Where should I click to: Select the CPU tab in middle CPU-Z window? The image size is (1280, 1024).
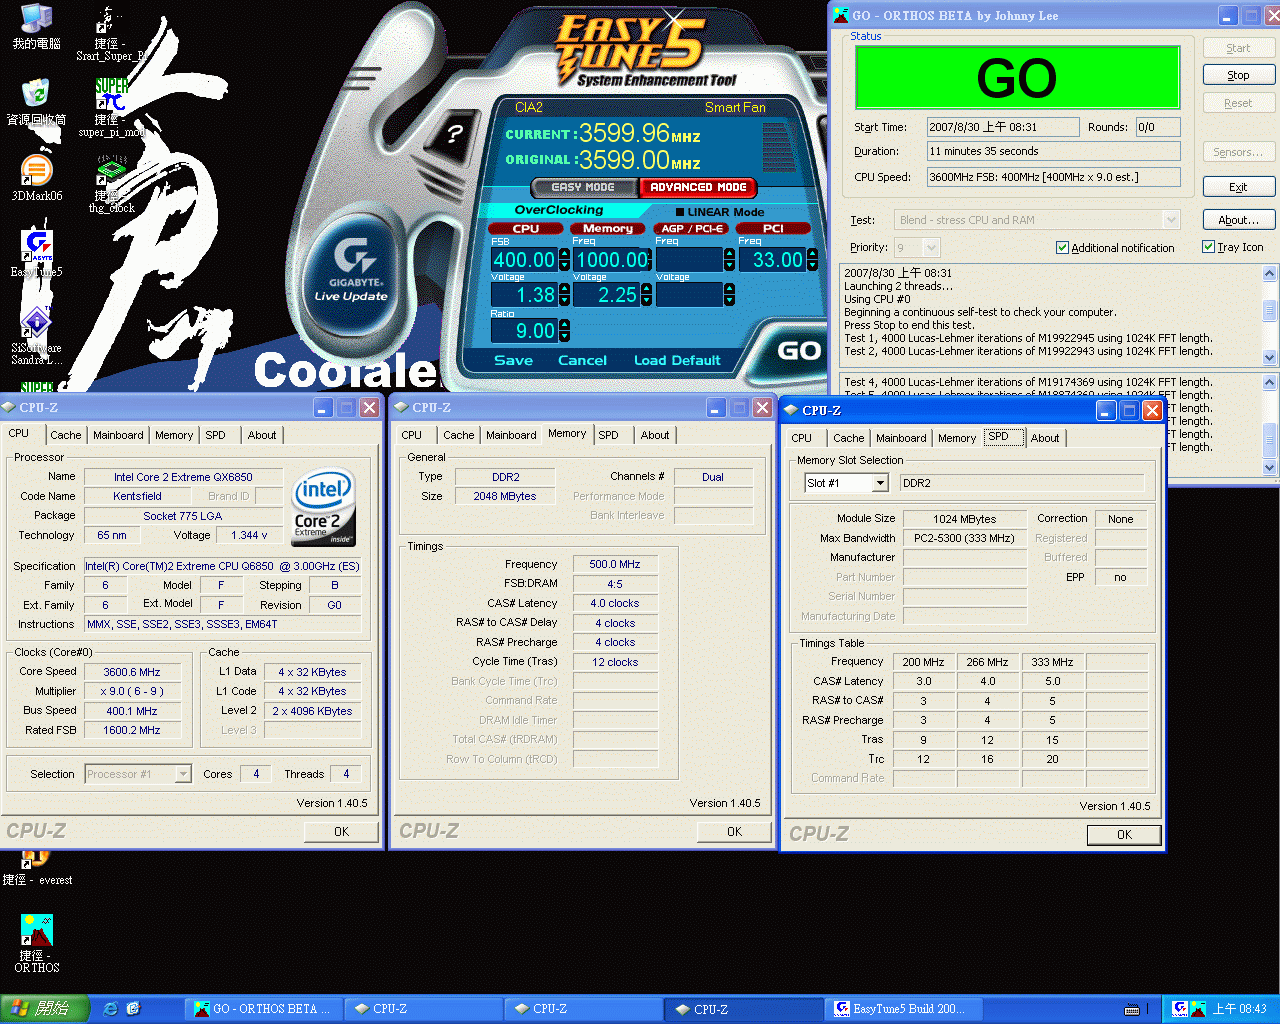coord(411,435)
